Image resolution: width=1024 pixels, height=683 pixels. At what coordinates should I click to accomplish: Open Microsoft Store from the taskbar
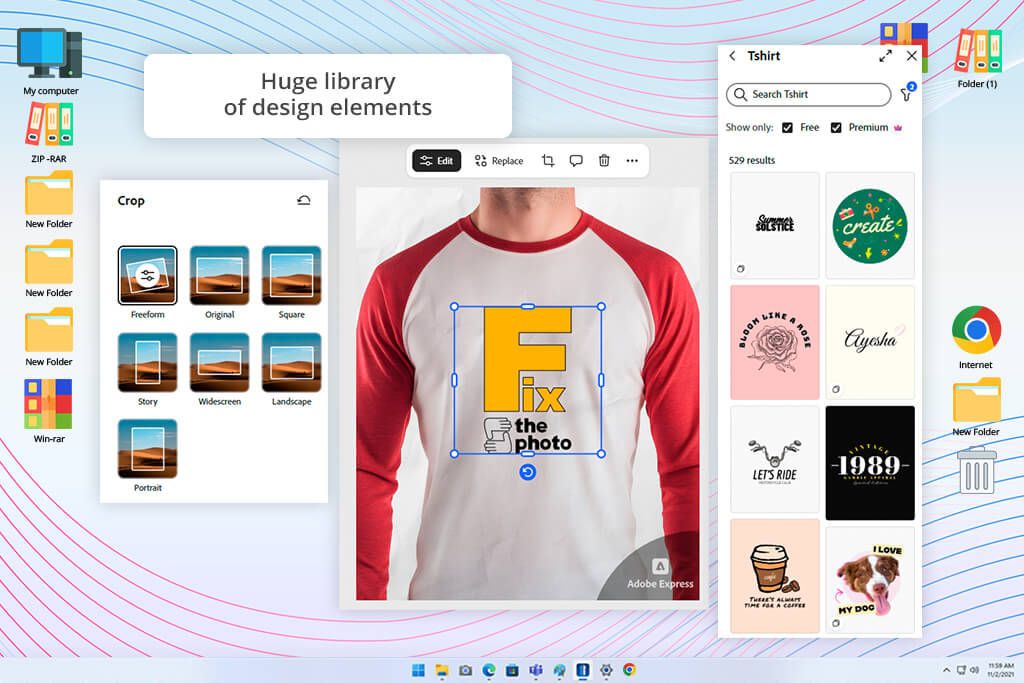513,670
